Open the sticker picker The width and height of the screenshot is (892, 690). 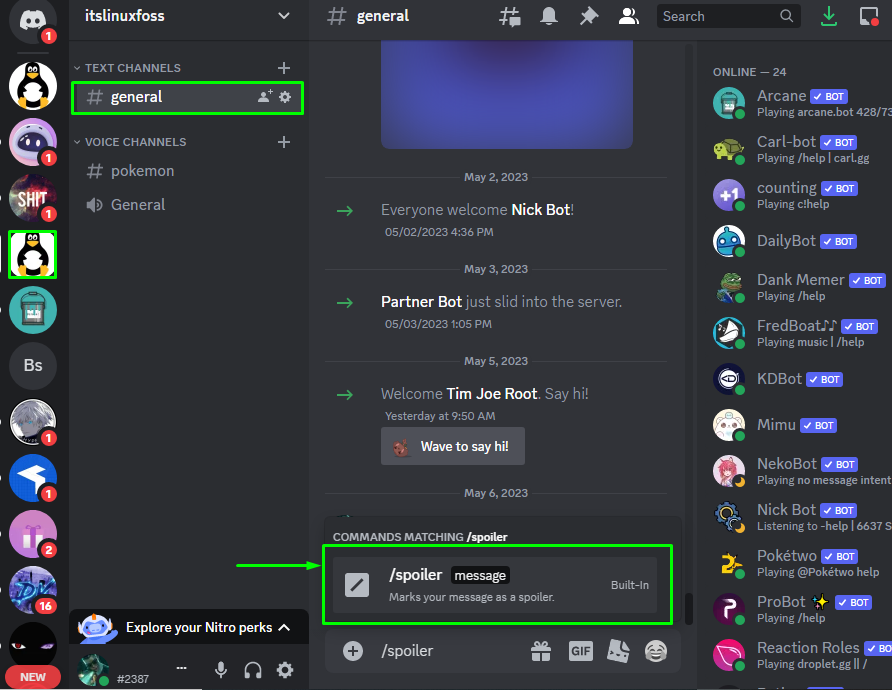[x=618, y=651]
